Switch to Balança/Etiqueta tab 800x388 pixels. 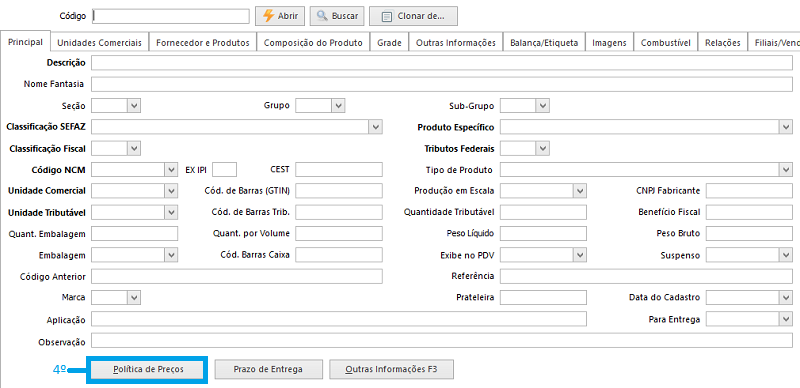click(544, 43)
